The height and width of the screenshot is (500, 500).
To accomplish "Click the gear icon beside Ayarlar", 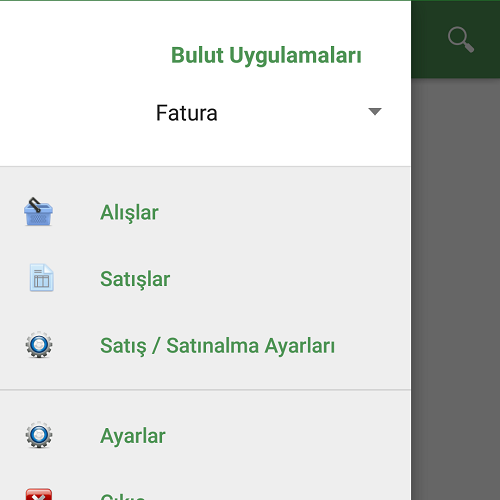I will (x=39, y=435).
